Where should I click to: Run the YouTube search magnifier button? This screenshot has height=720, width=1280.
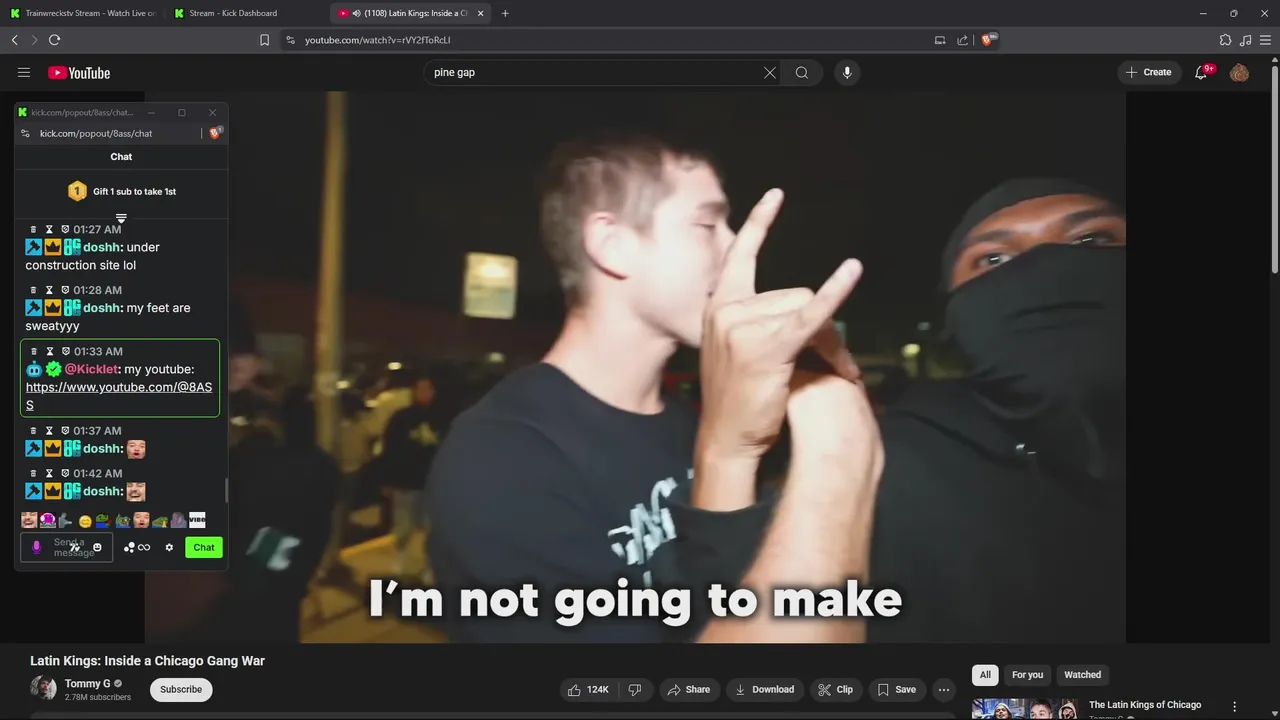pyautogui.click(x=802, y=72)
